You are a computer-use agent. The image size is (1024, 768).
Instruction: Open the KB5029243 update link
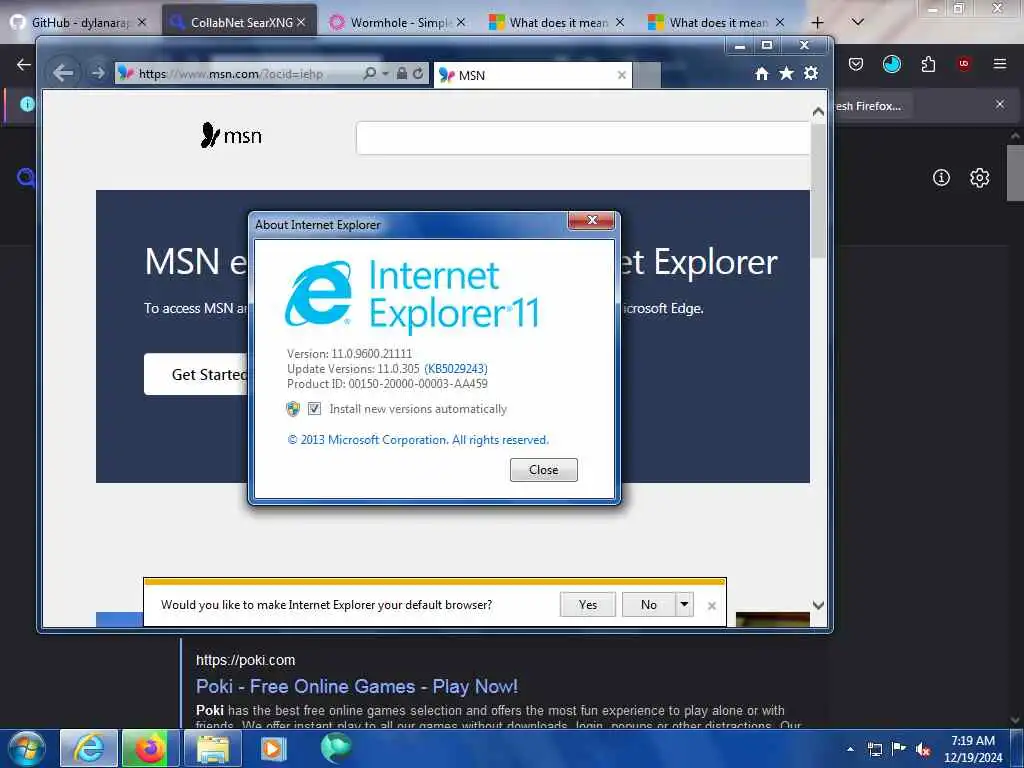pyautogui.click(x=456, y=369)
